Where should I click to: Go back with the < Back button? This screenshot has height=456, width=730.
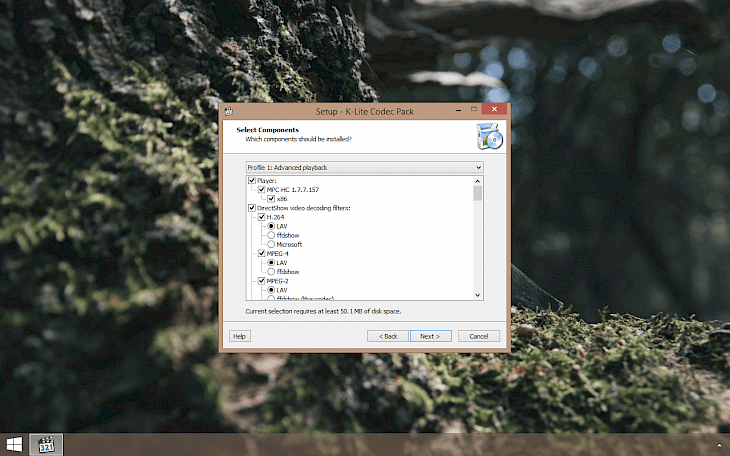pyautogui.click(x=388, y=336)
